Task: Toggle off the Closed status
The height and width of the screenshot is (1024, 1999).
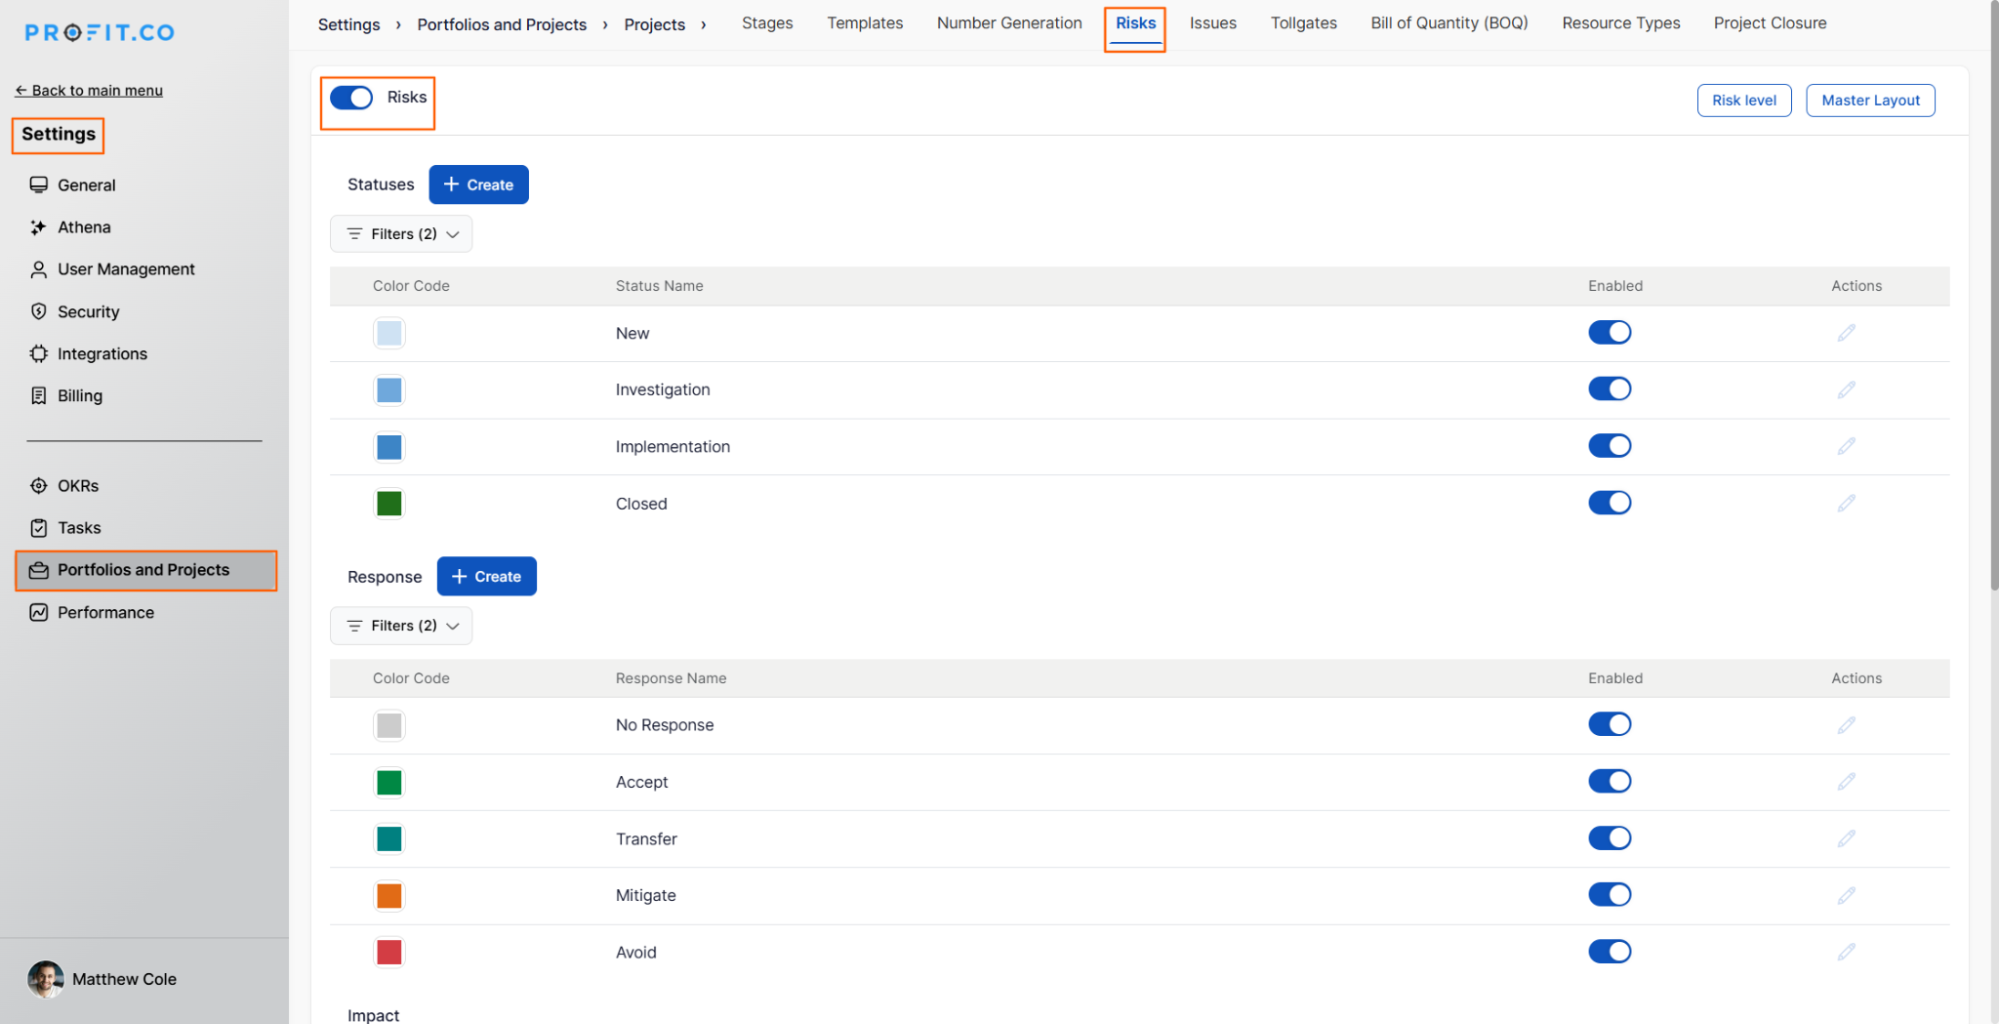Action: (x=1608, y=503)
